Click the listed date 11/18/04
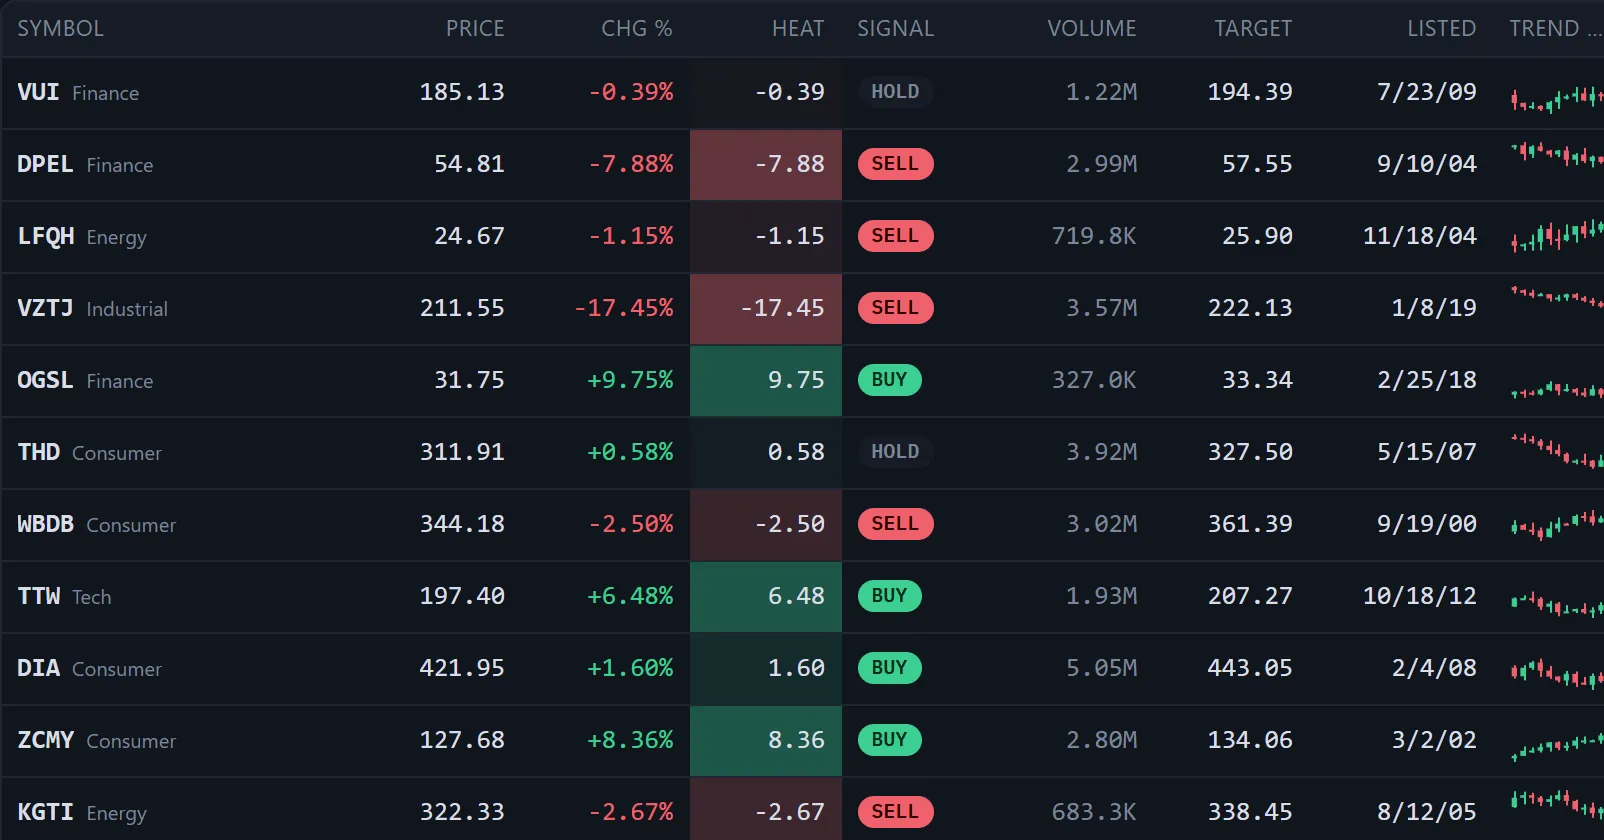This screenshot has width=1604, height=840. pyautogui.click(x=1420, y=236)
